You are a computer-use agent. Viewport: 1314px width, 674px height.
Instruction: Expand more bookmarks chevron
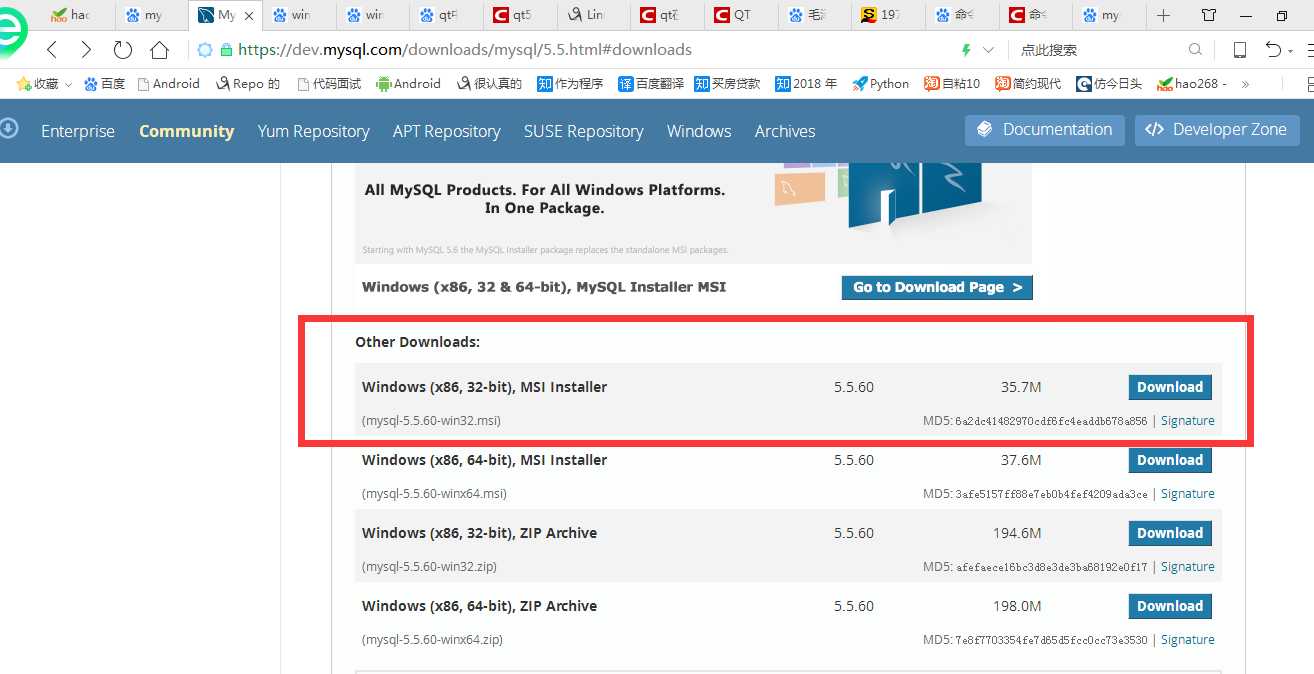pyautogui.click(x=1245, y=84)
